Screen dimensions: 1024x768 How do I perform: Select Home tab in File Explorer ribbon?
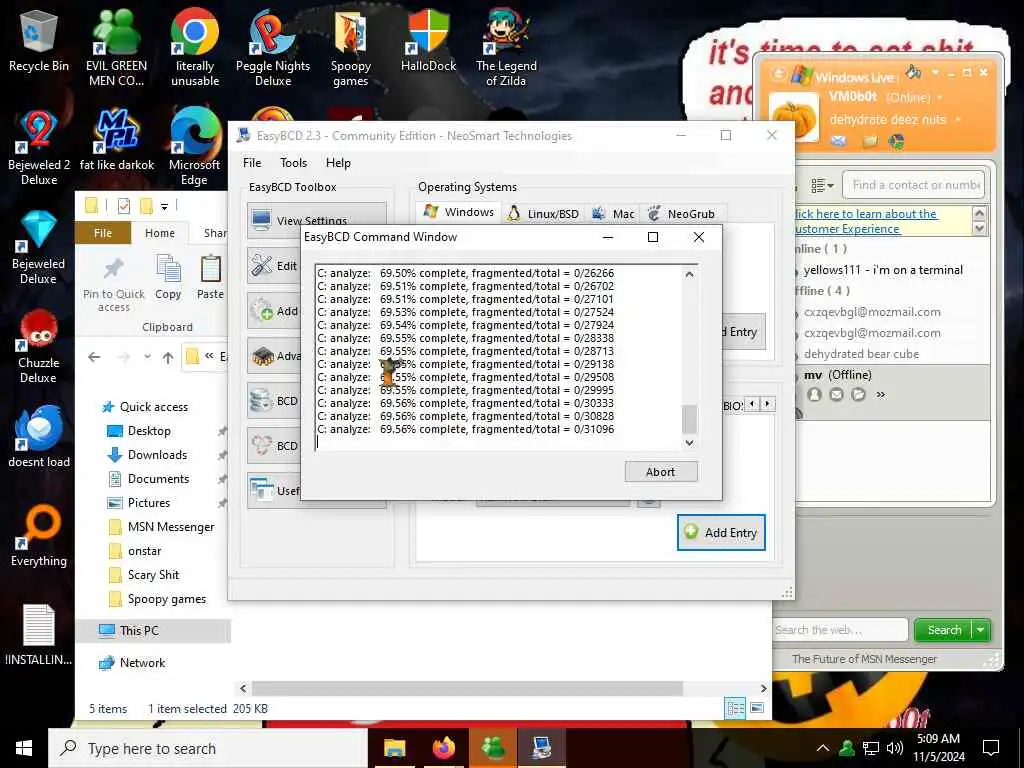click(159, 233)
